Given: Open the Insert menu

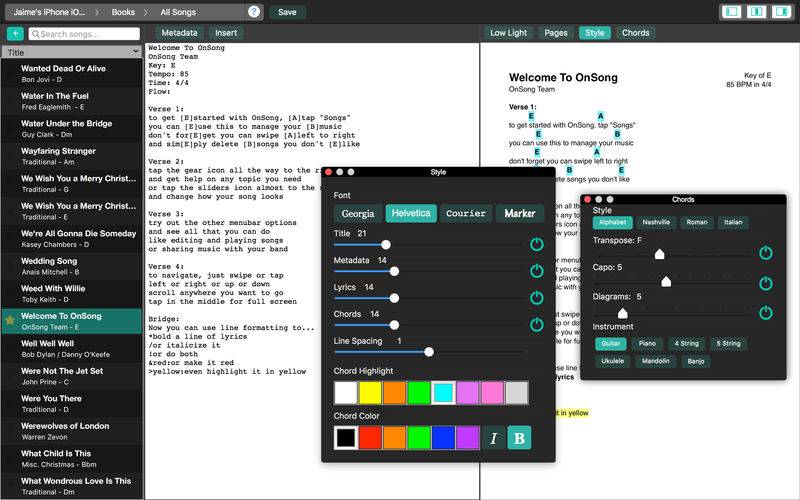Looking at the screenshot, I should click(x=226, y=33).
